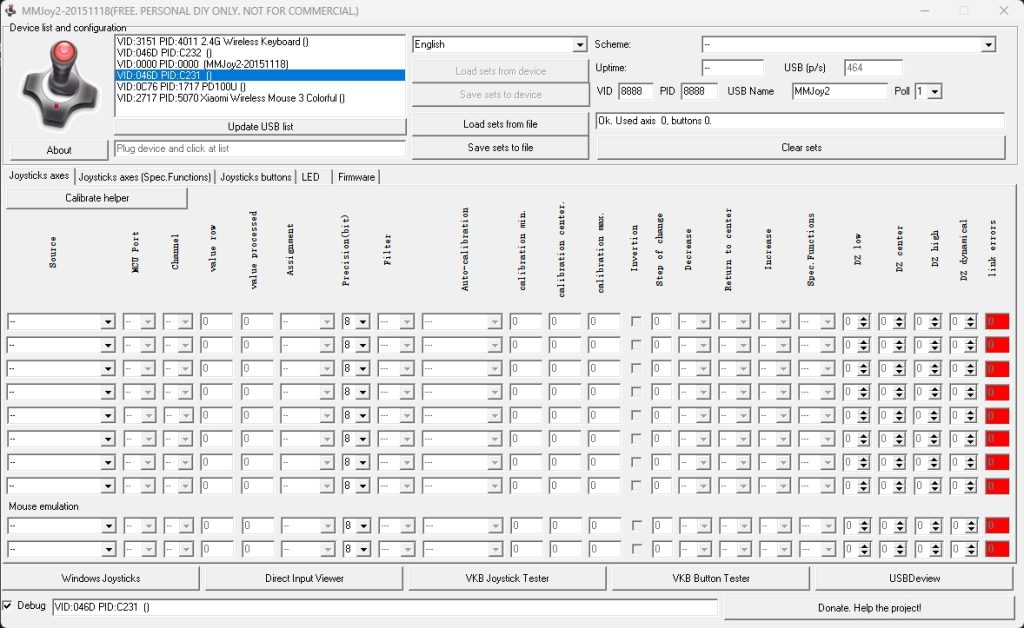Click Load sets from file
The image size is (1024, 628).
pos(500,124)
